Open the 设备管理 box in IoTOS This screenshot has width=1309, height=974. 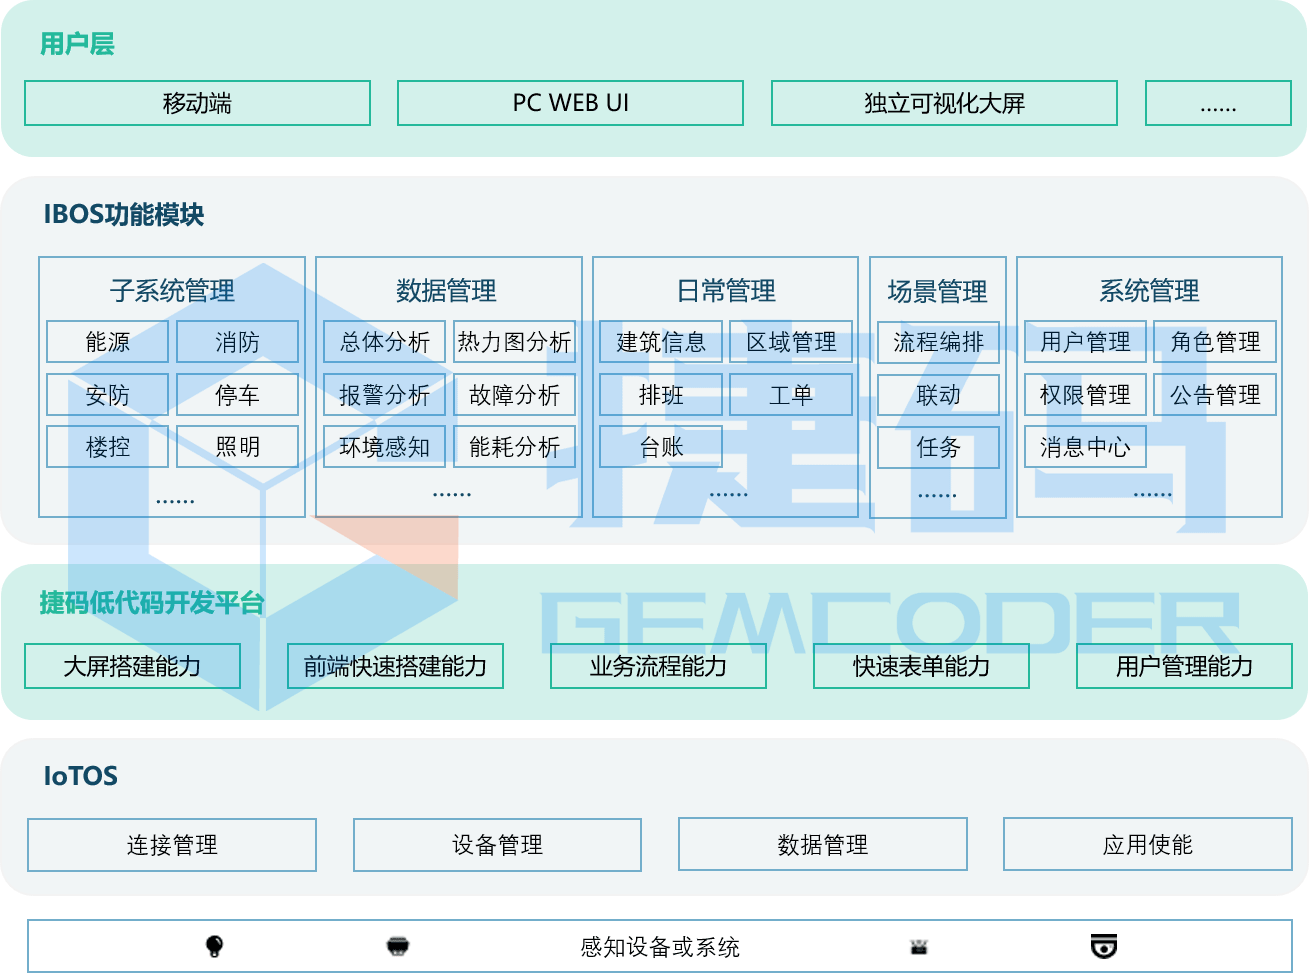[x=498, y=845]
